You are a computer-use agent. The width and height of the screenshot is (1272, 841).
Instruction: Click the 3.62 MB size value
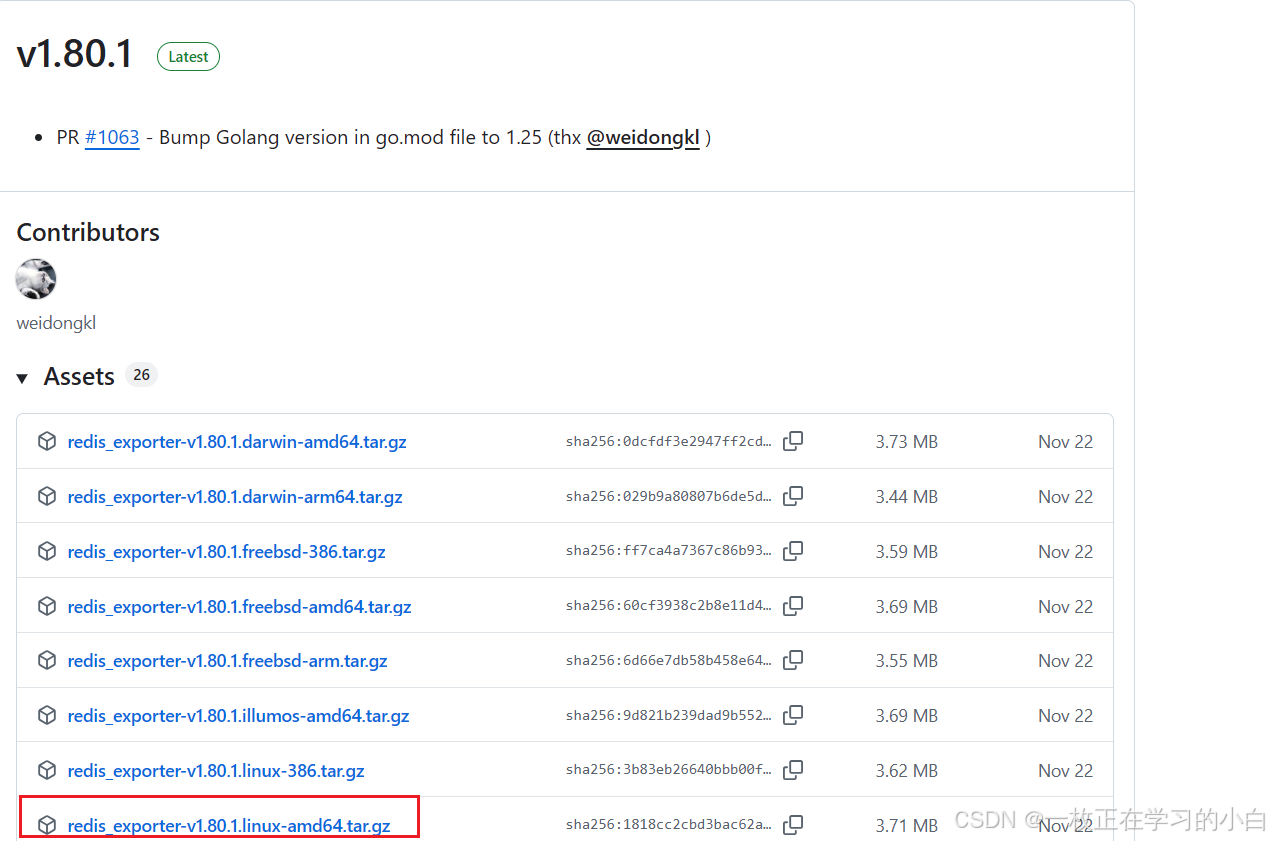tap(906, 770)
